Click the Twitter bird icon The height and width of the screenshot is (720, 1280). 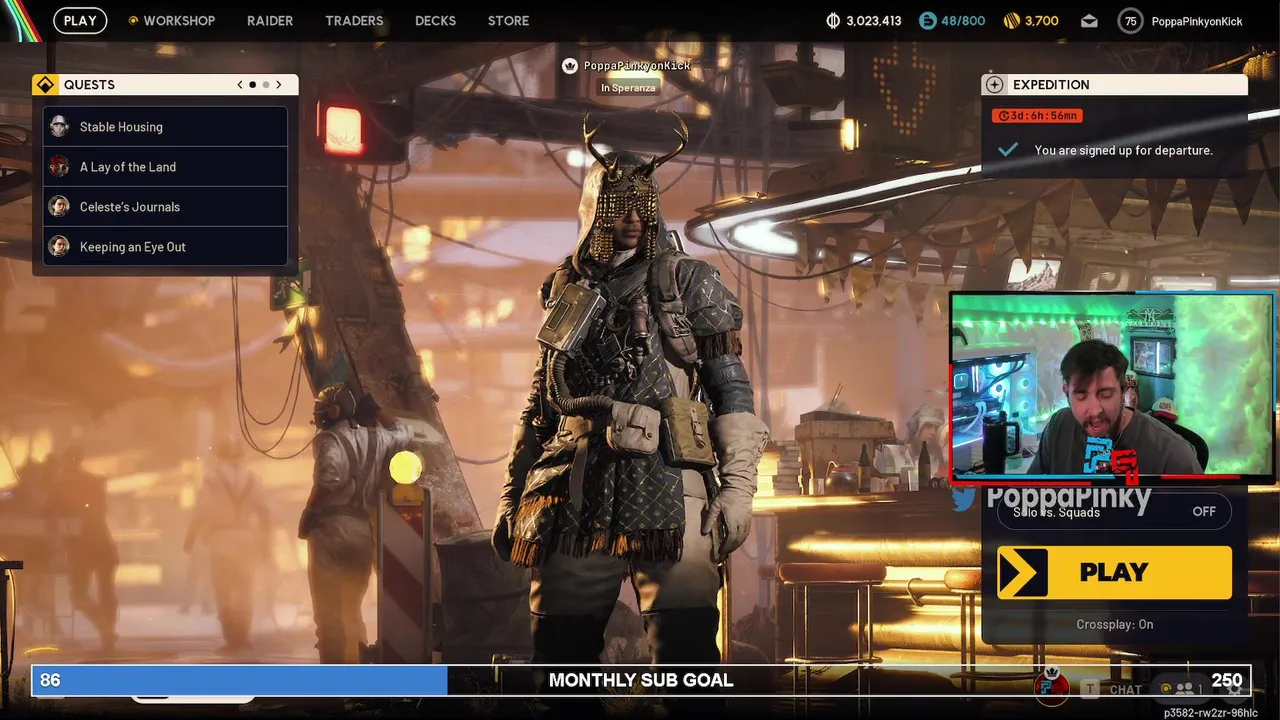pyautogui.click(x=964, y=498)
